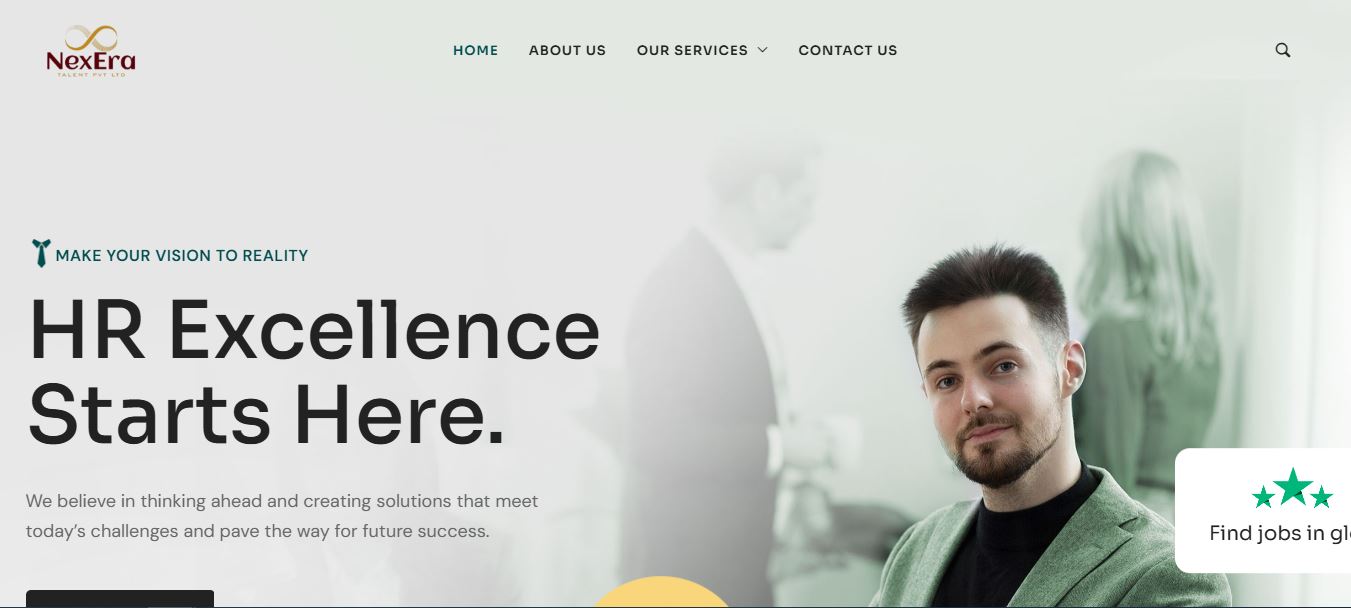Open search with the magnifier icon

tap(1283, 50)
